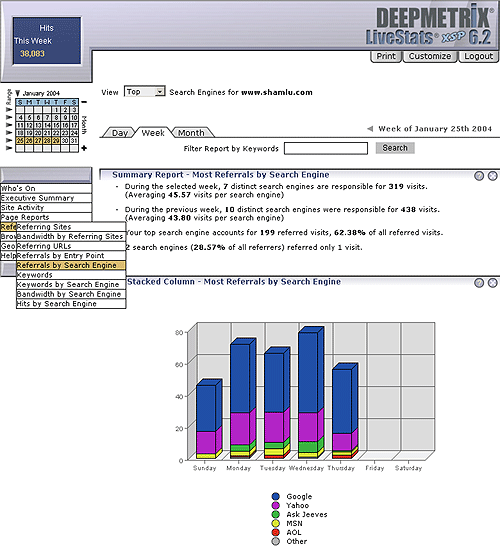Viewport: 500px width, 549px height.
Task: Open Page Reports in the sidebar
Action: pyautogui.click(x=46, y=217)
